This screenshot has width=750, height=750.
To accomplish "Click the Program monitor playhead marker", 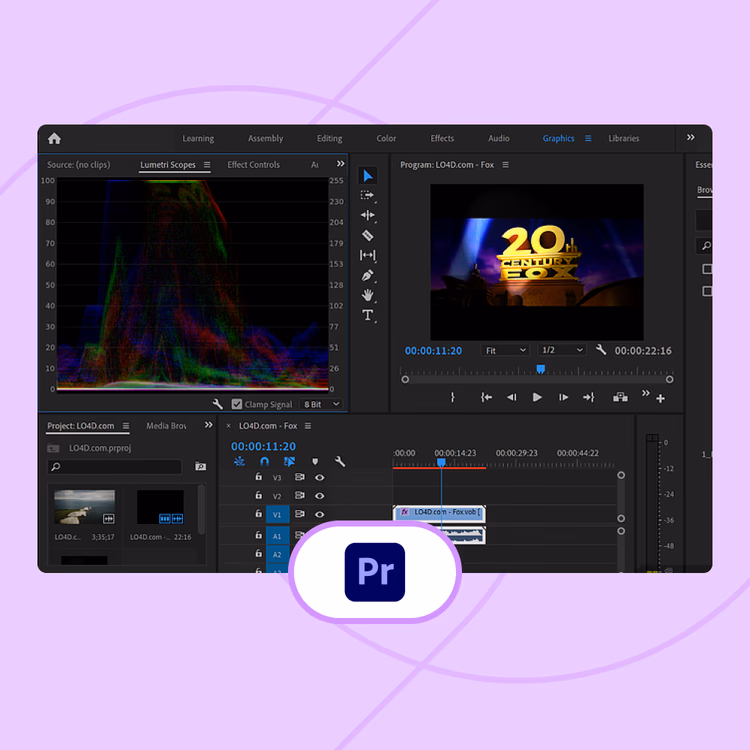I will click(x=541, y=369).
